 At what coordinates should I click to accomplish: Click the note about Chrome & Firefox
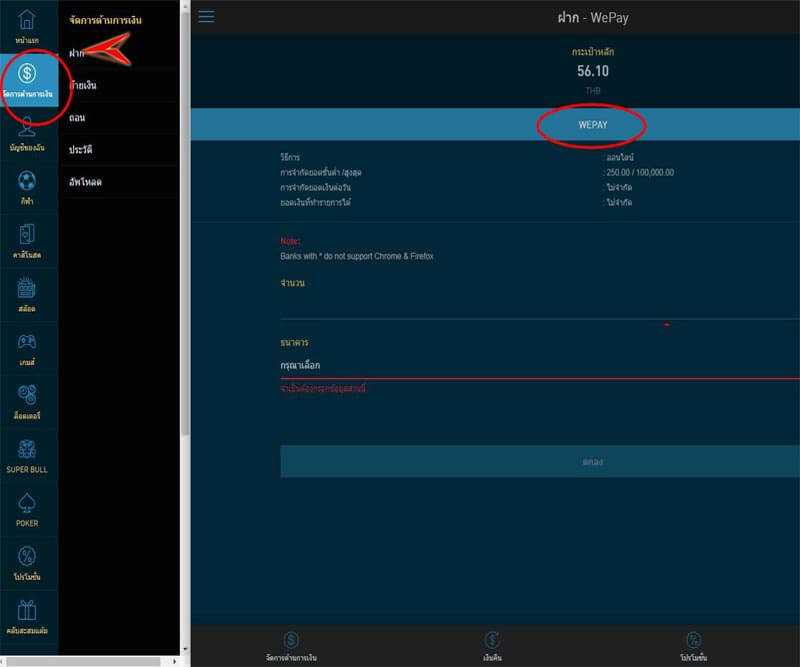357,256
